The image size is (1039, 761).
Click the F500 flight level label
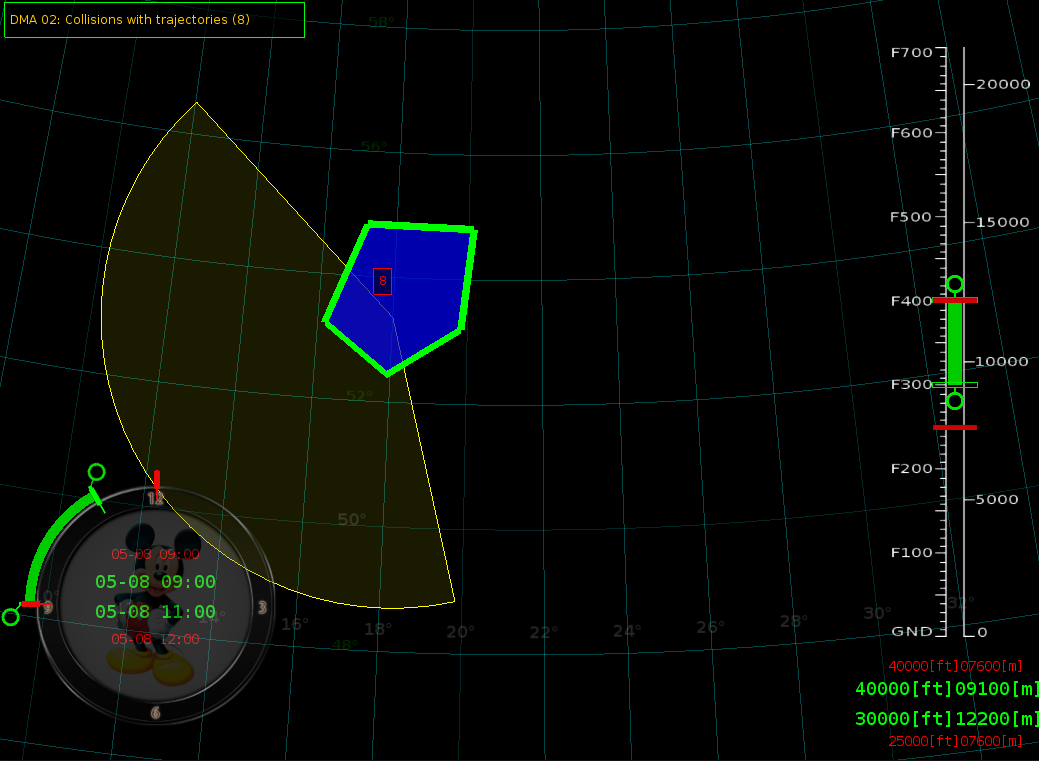tap(912, 217)
